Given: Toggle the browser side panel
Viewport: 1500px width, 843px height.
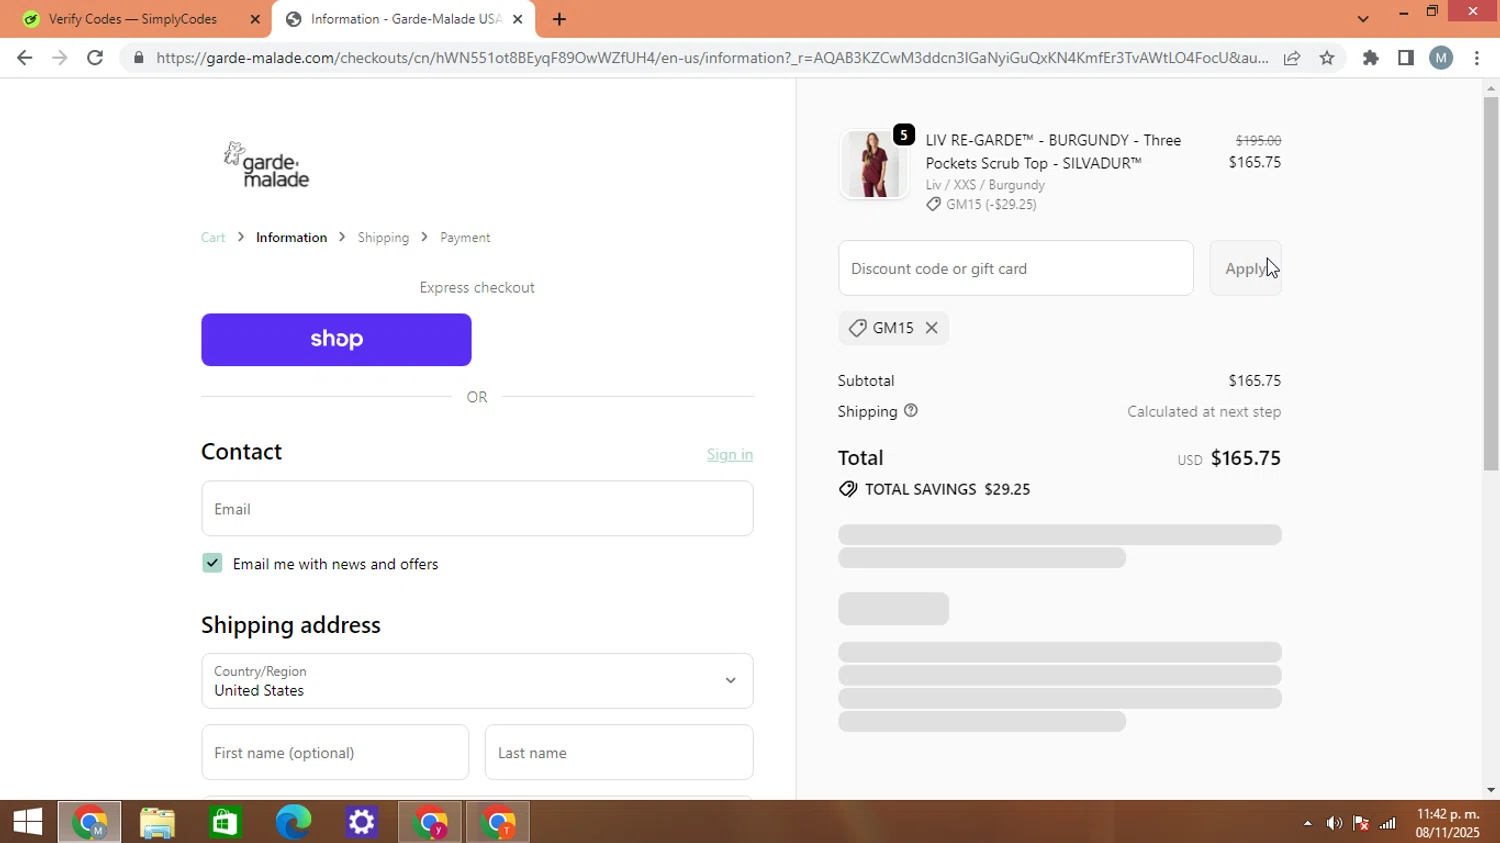Looking at the screenshot, I should click(x=1406, y=58).
